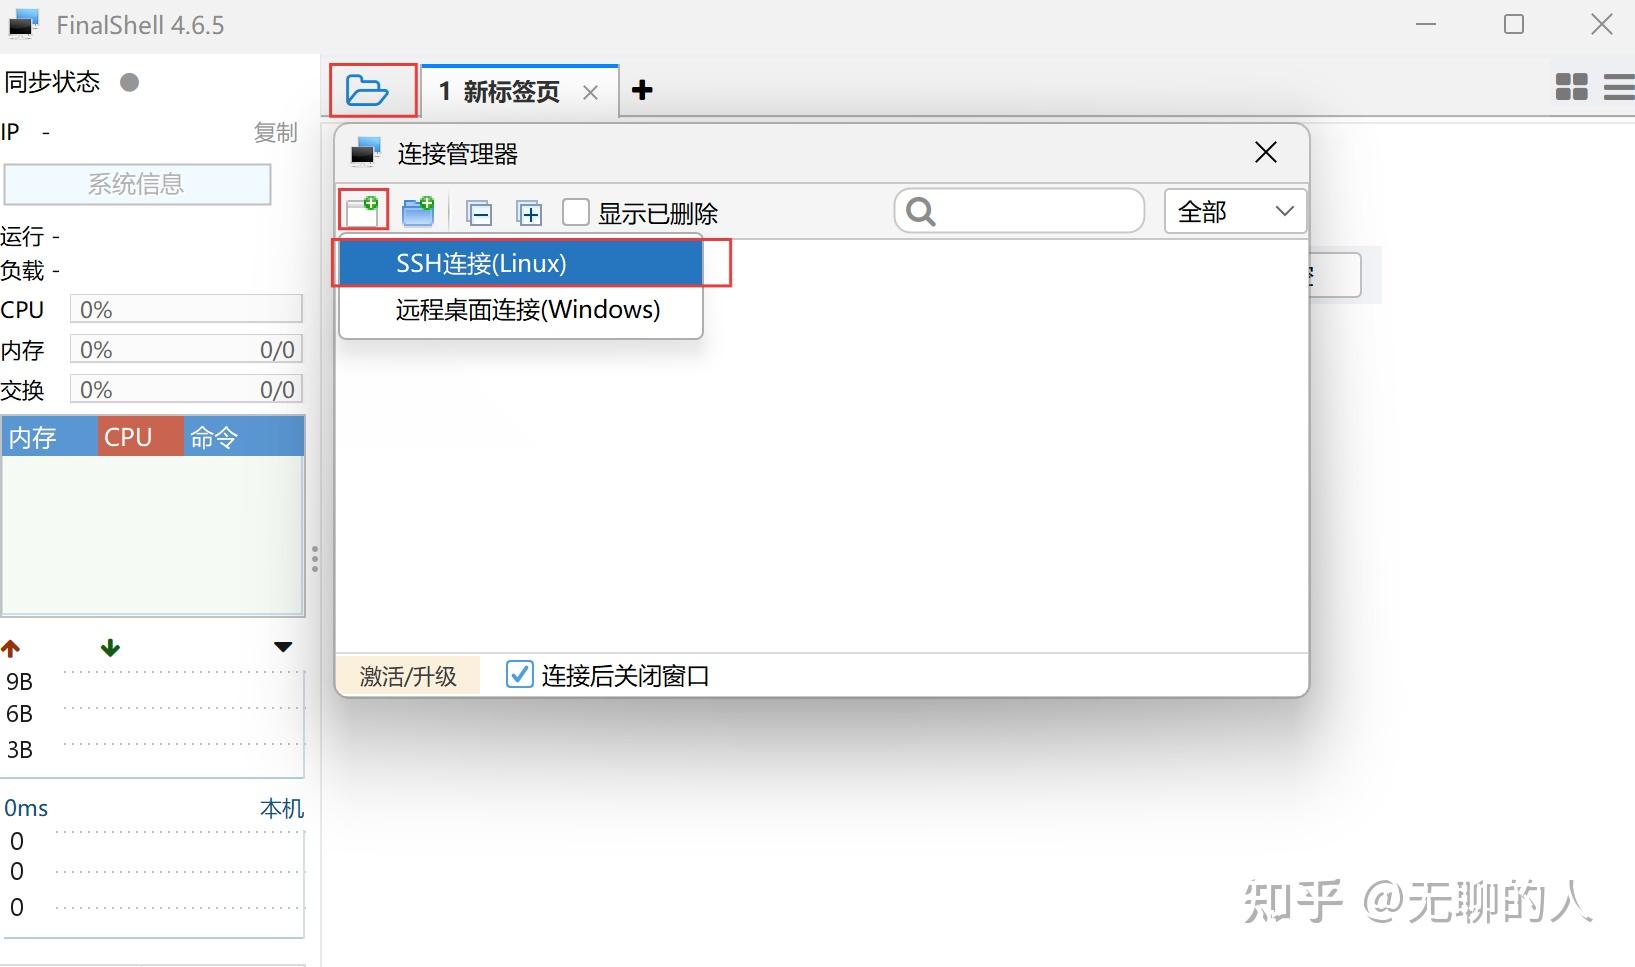Viewport: 1635px width, 967px height.
Task: Uncheck 连接后关闭窗口 checkbox
Action: [x=519, y=675]
